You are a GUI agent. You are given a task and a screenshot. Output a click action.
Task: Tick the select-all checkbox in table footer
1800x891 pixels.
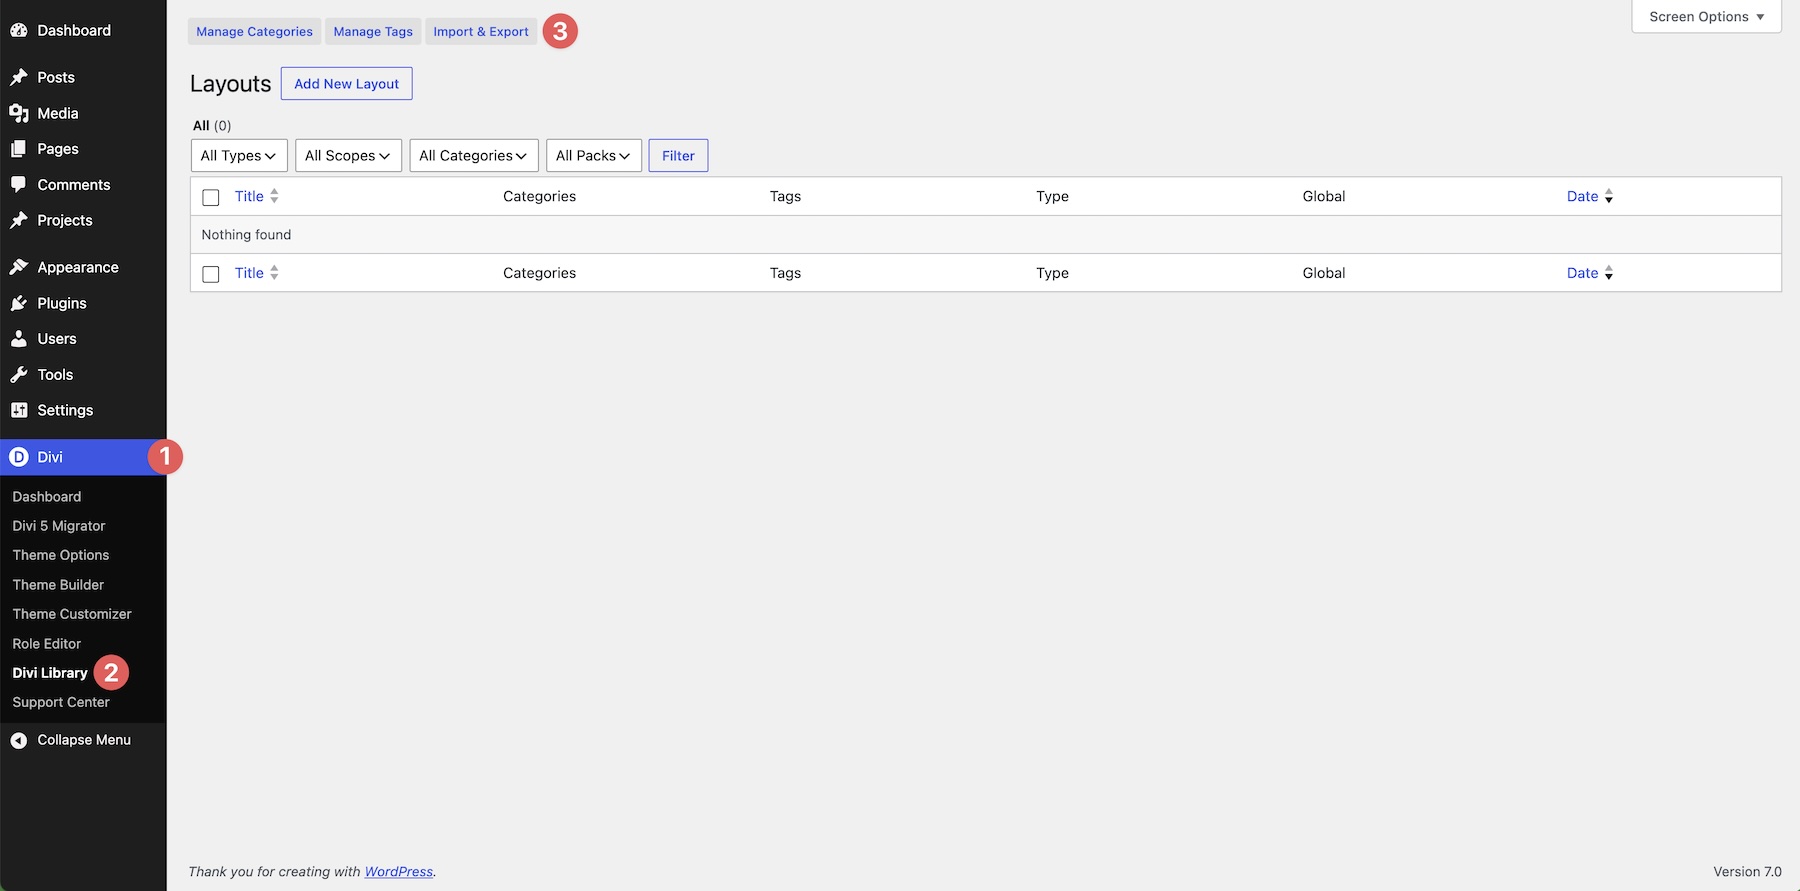point(211,274)
